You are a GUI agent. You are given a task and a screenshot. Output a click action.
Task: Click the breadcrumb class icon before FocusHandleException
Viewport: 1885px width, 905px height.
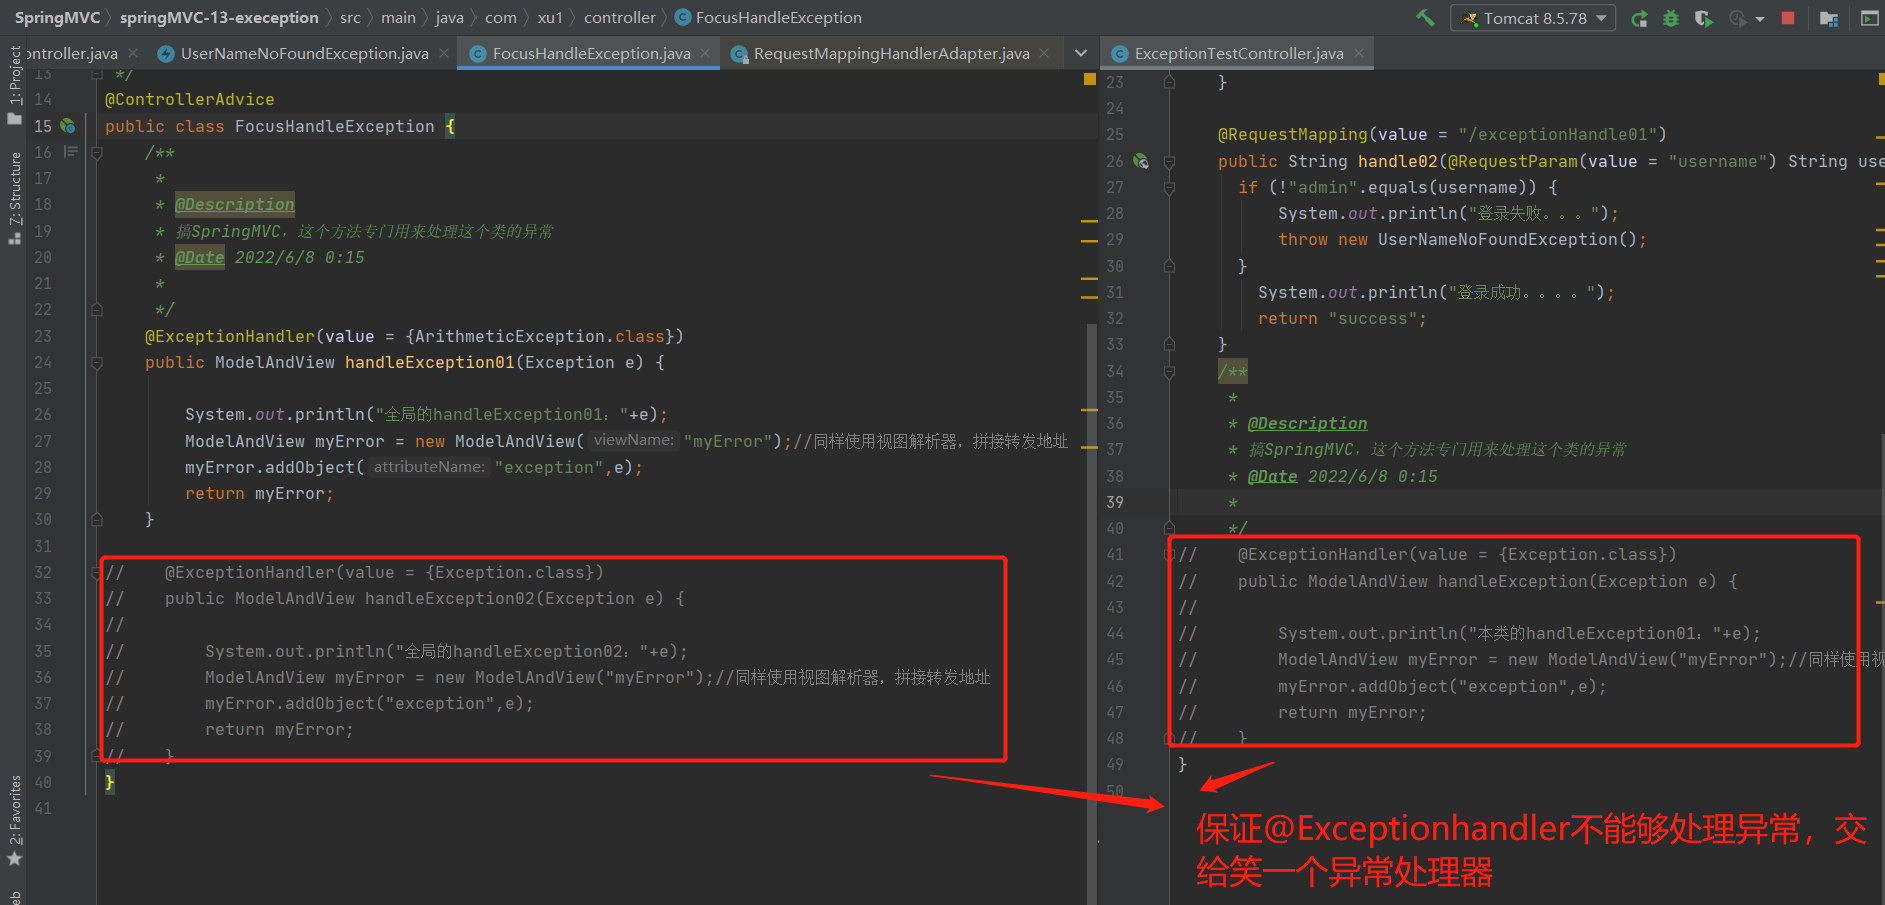tap(683, 18)
